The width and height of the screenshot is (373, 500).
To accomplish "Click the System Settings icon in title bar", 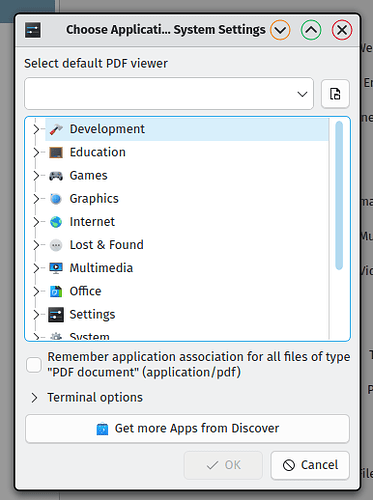I will [33, 30].
